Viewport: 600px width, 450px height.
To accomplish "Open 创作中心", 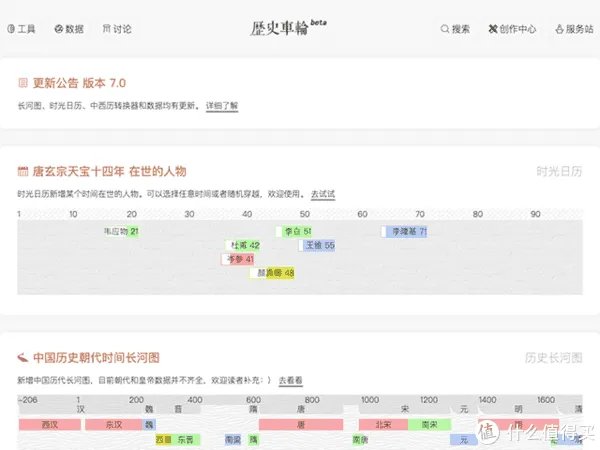I will [x=512, y=29].
